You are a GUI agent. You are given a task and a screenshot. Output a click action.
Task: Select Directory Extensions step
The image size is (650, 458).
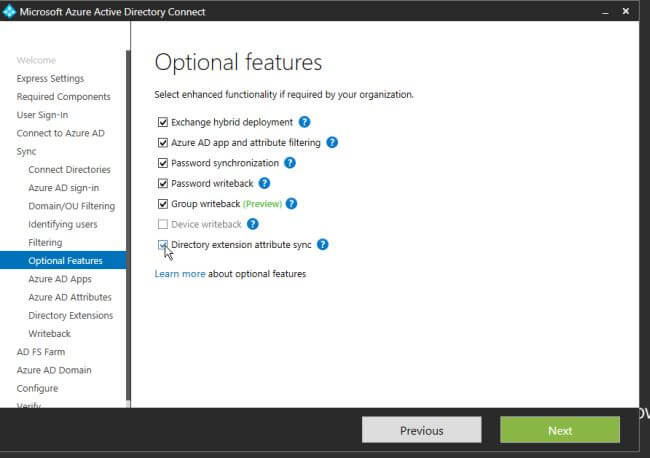point(70,315)
